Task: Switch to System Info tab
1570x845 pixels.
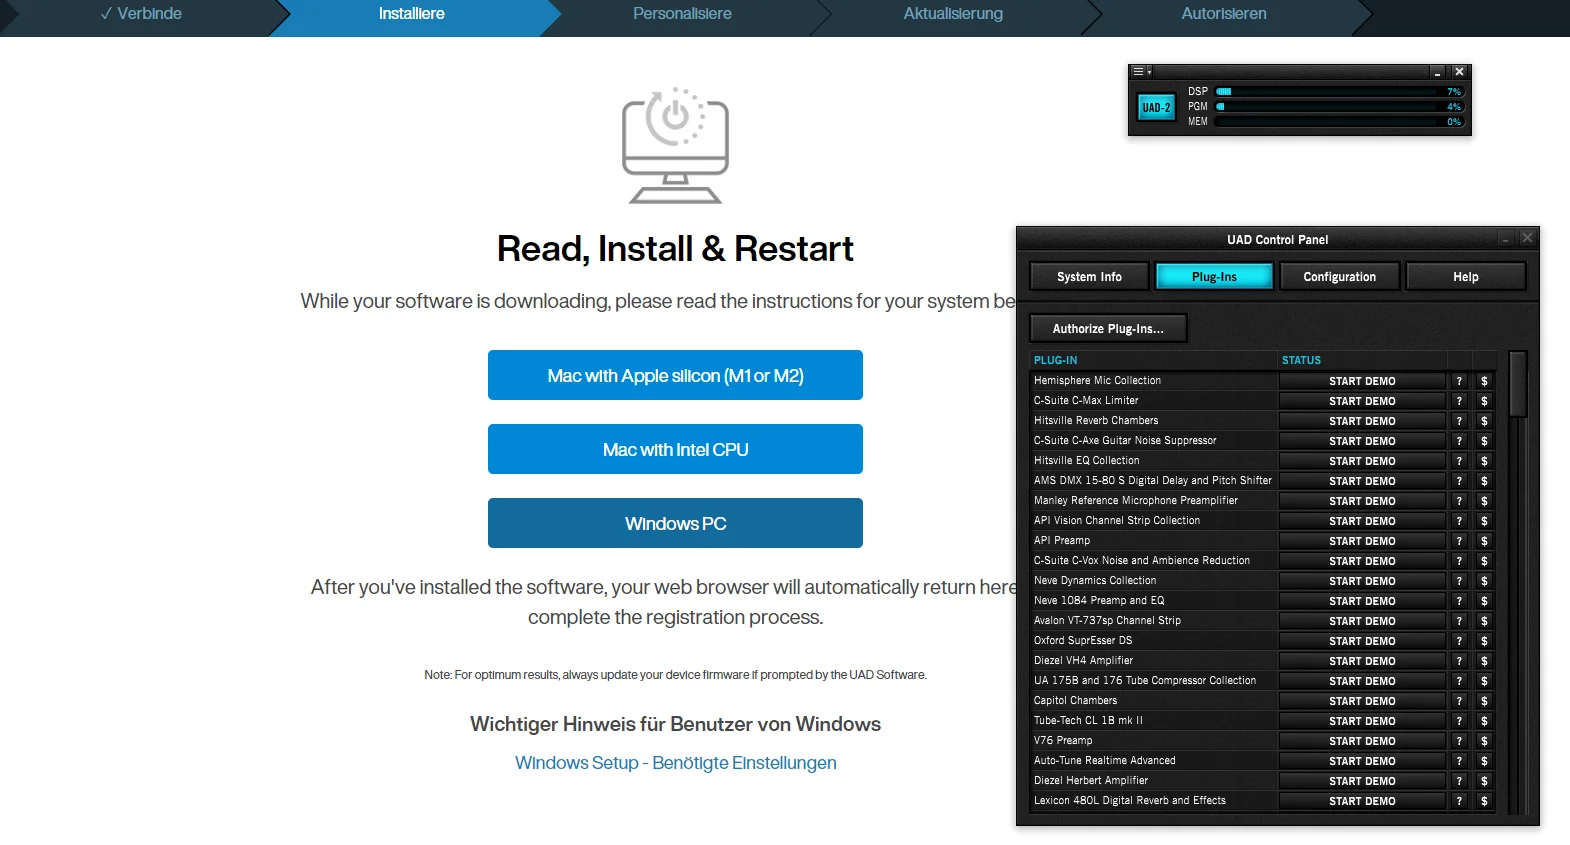Action: 1089,277
